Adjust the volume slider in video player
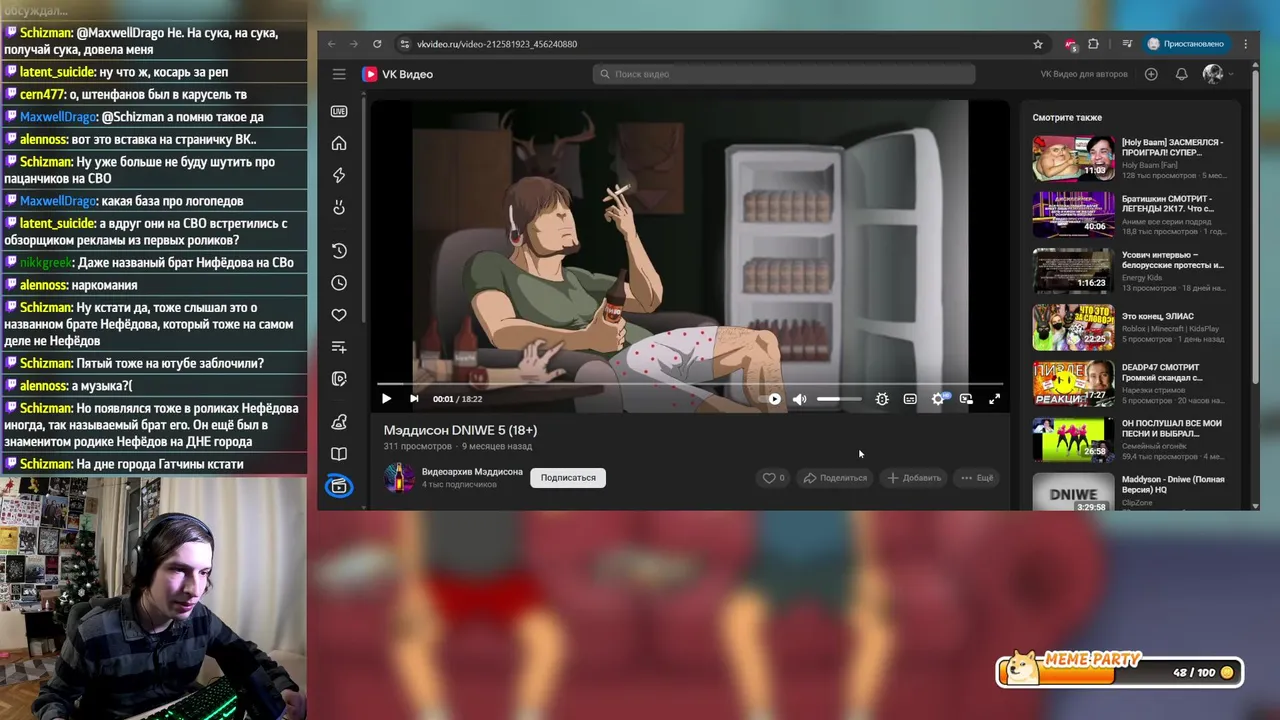Image resolution: width=1280 pixels, height=720 pixels. click(839, 399)
